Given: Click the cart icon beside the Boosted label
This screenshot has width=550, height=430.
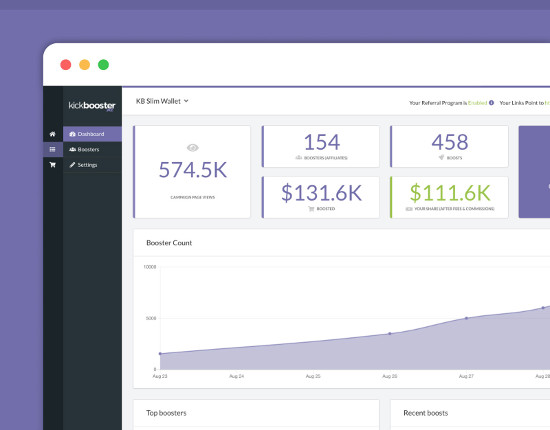Looking at the screenshot, I should [311, 209].
